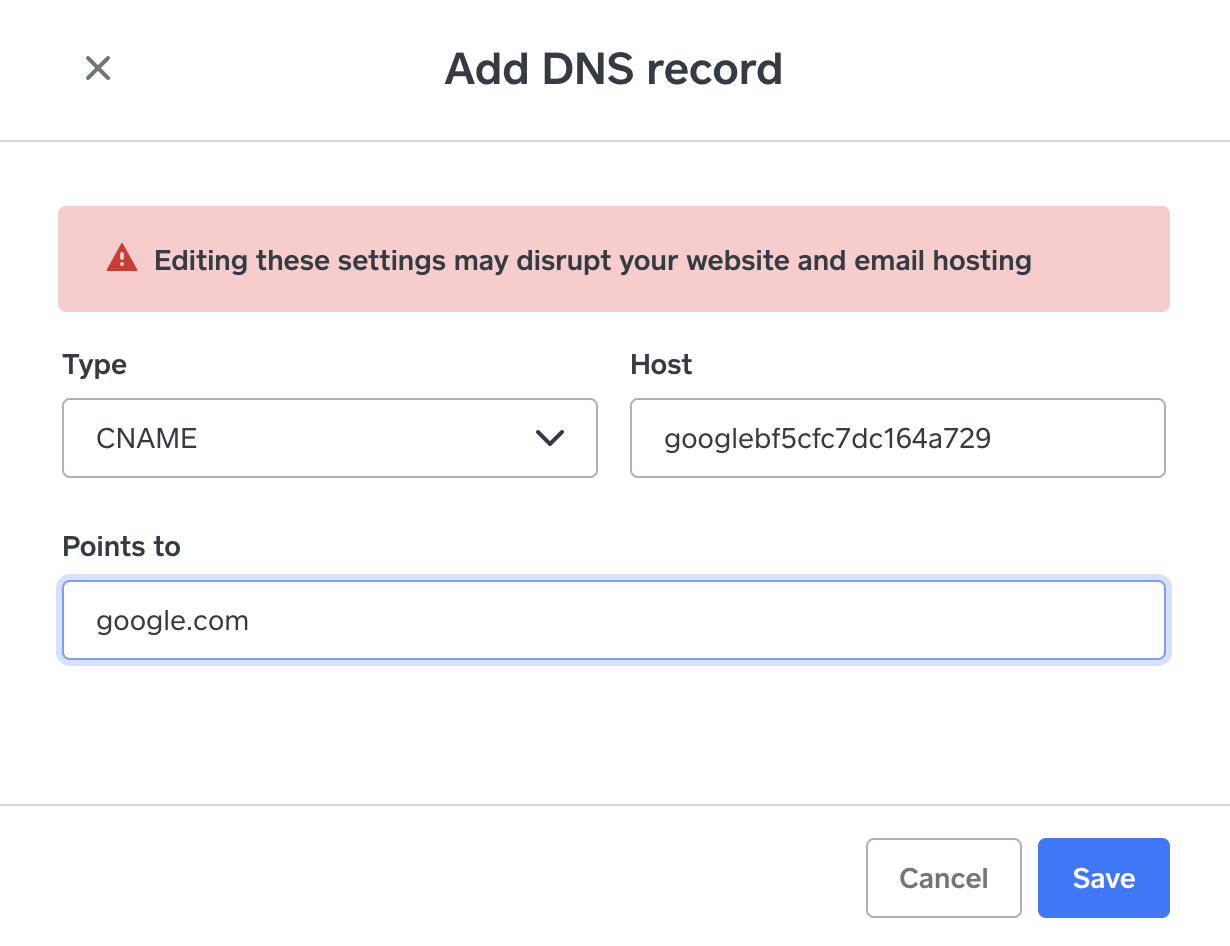1230x946 pixels.
Task: Click the Type field label
Action: pos(95,365)
